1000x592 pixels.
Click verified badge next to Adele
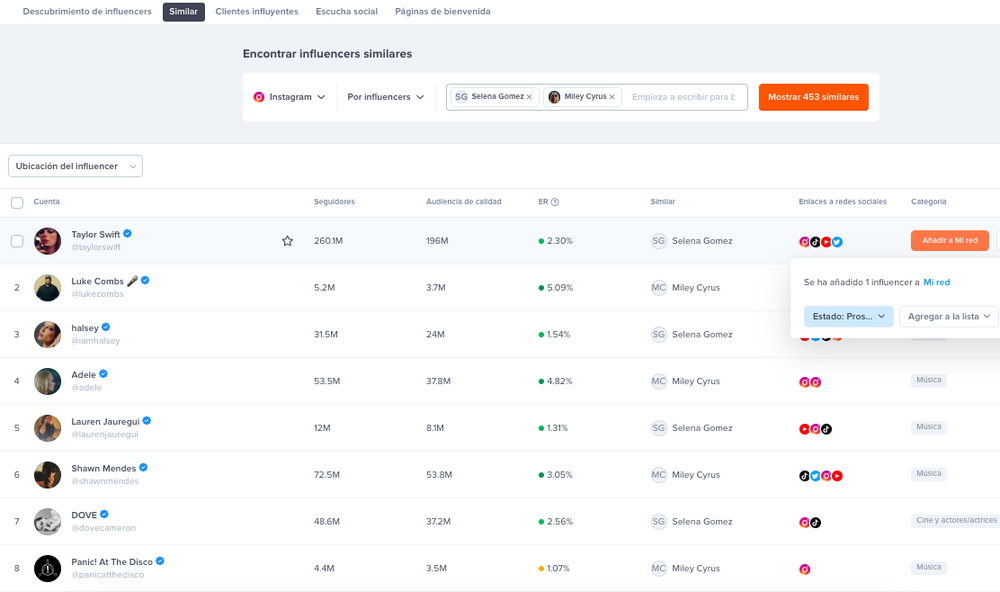tap(103, 374)
